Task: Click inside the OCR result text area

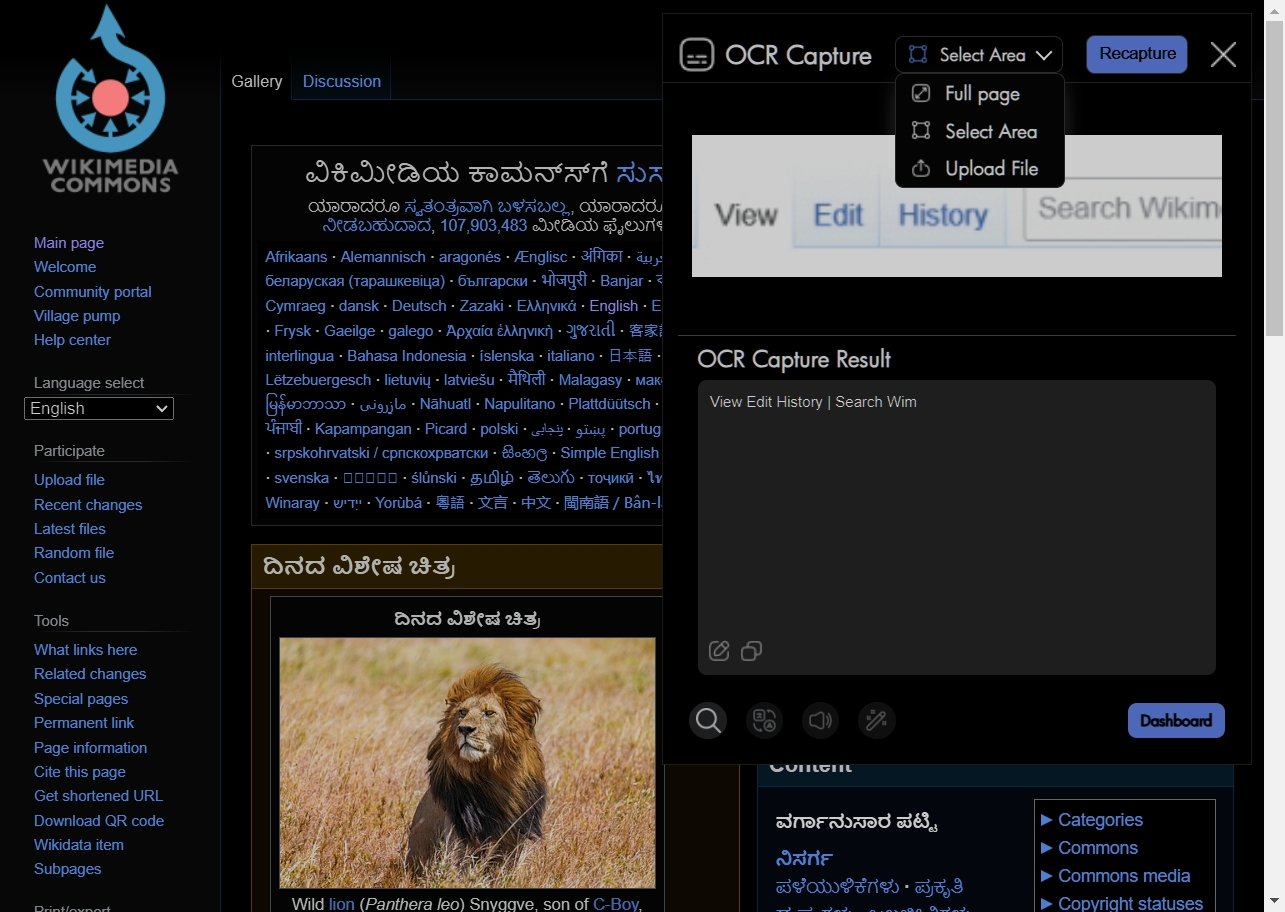Action: [x=957, y=527]
